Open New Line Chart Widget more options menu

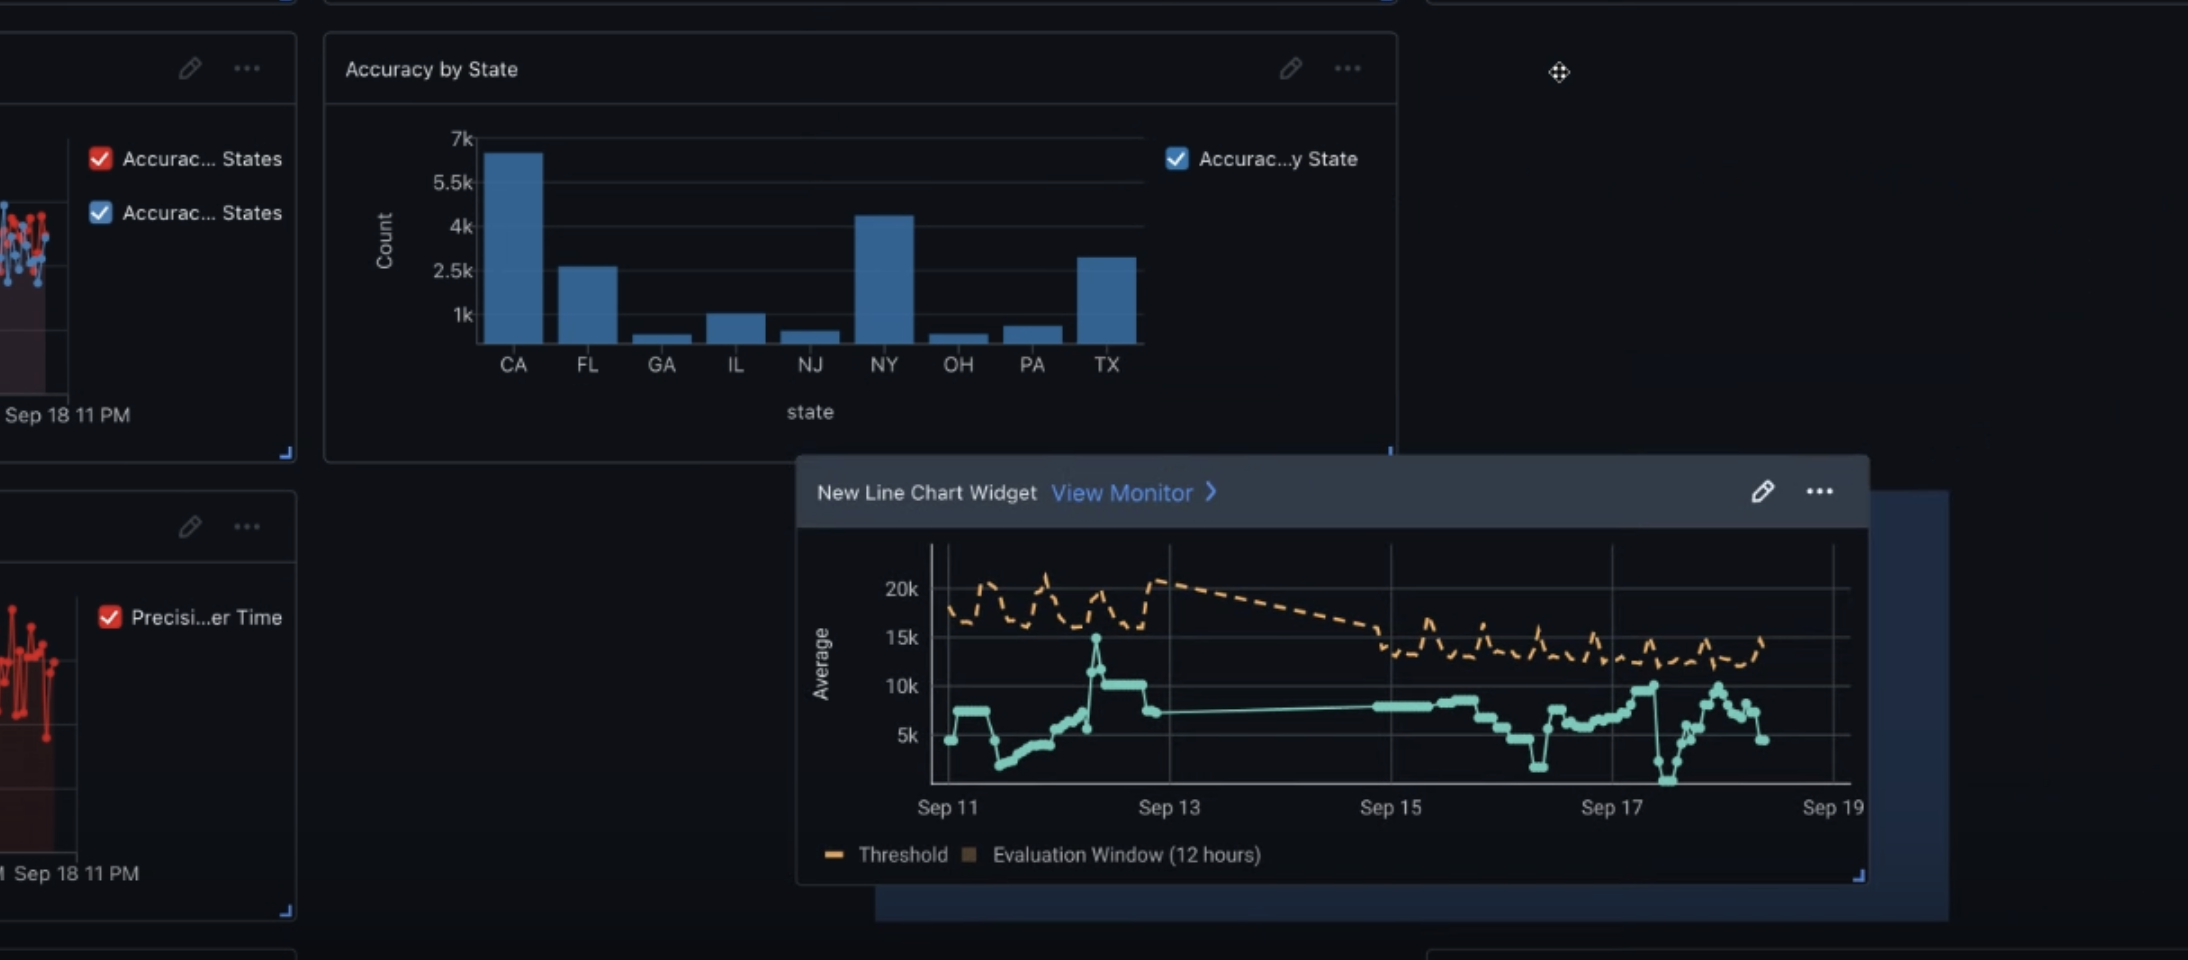click(x=1819, y=492)
